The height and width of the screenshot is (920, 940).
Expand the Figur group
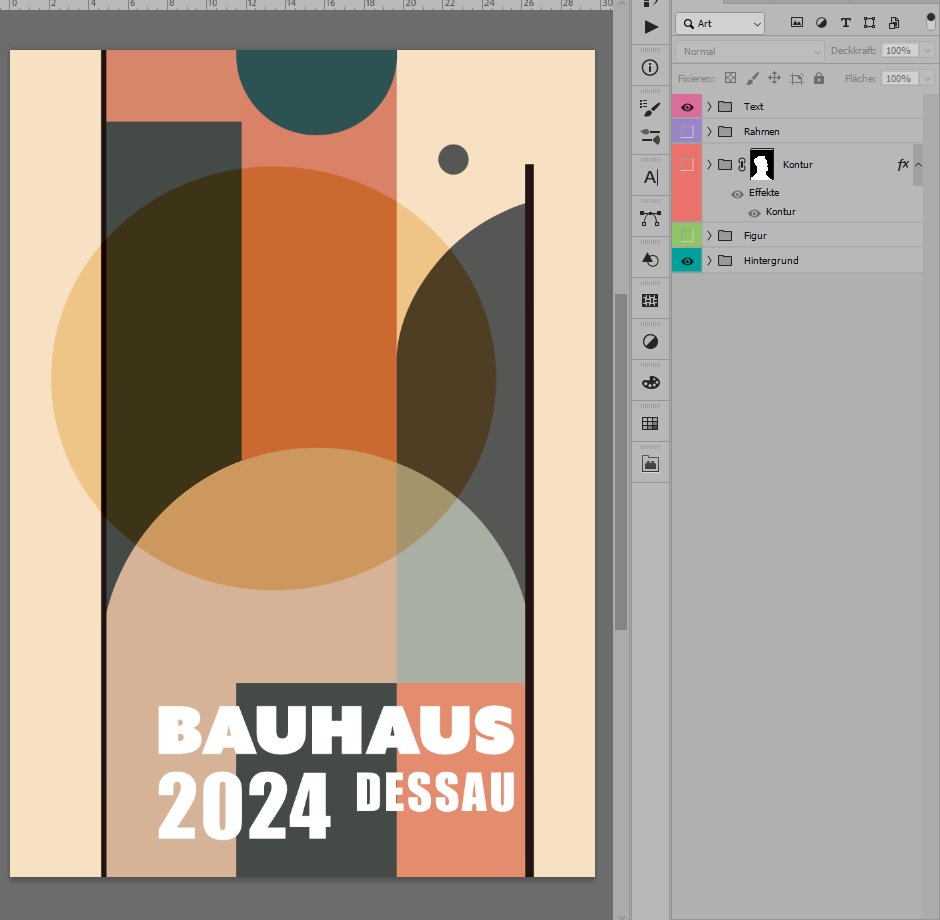click(709, 236)
